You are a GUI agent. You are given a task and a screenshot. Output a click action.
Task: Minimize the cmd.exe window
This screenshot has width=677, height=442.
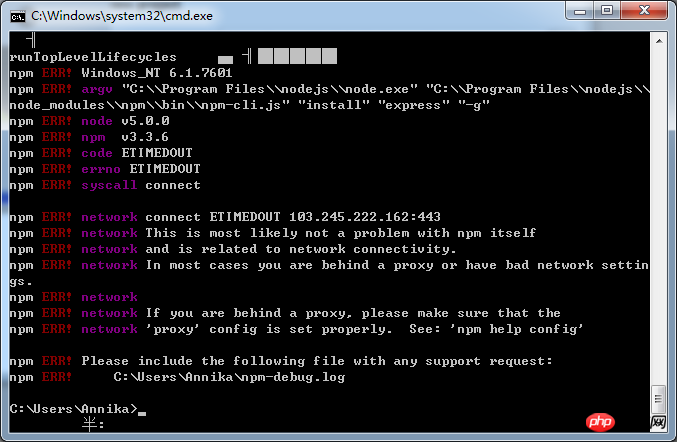[x=578, y=13]
